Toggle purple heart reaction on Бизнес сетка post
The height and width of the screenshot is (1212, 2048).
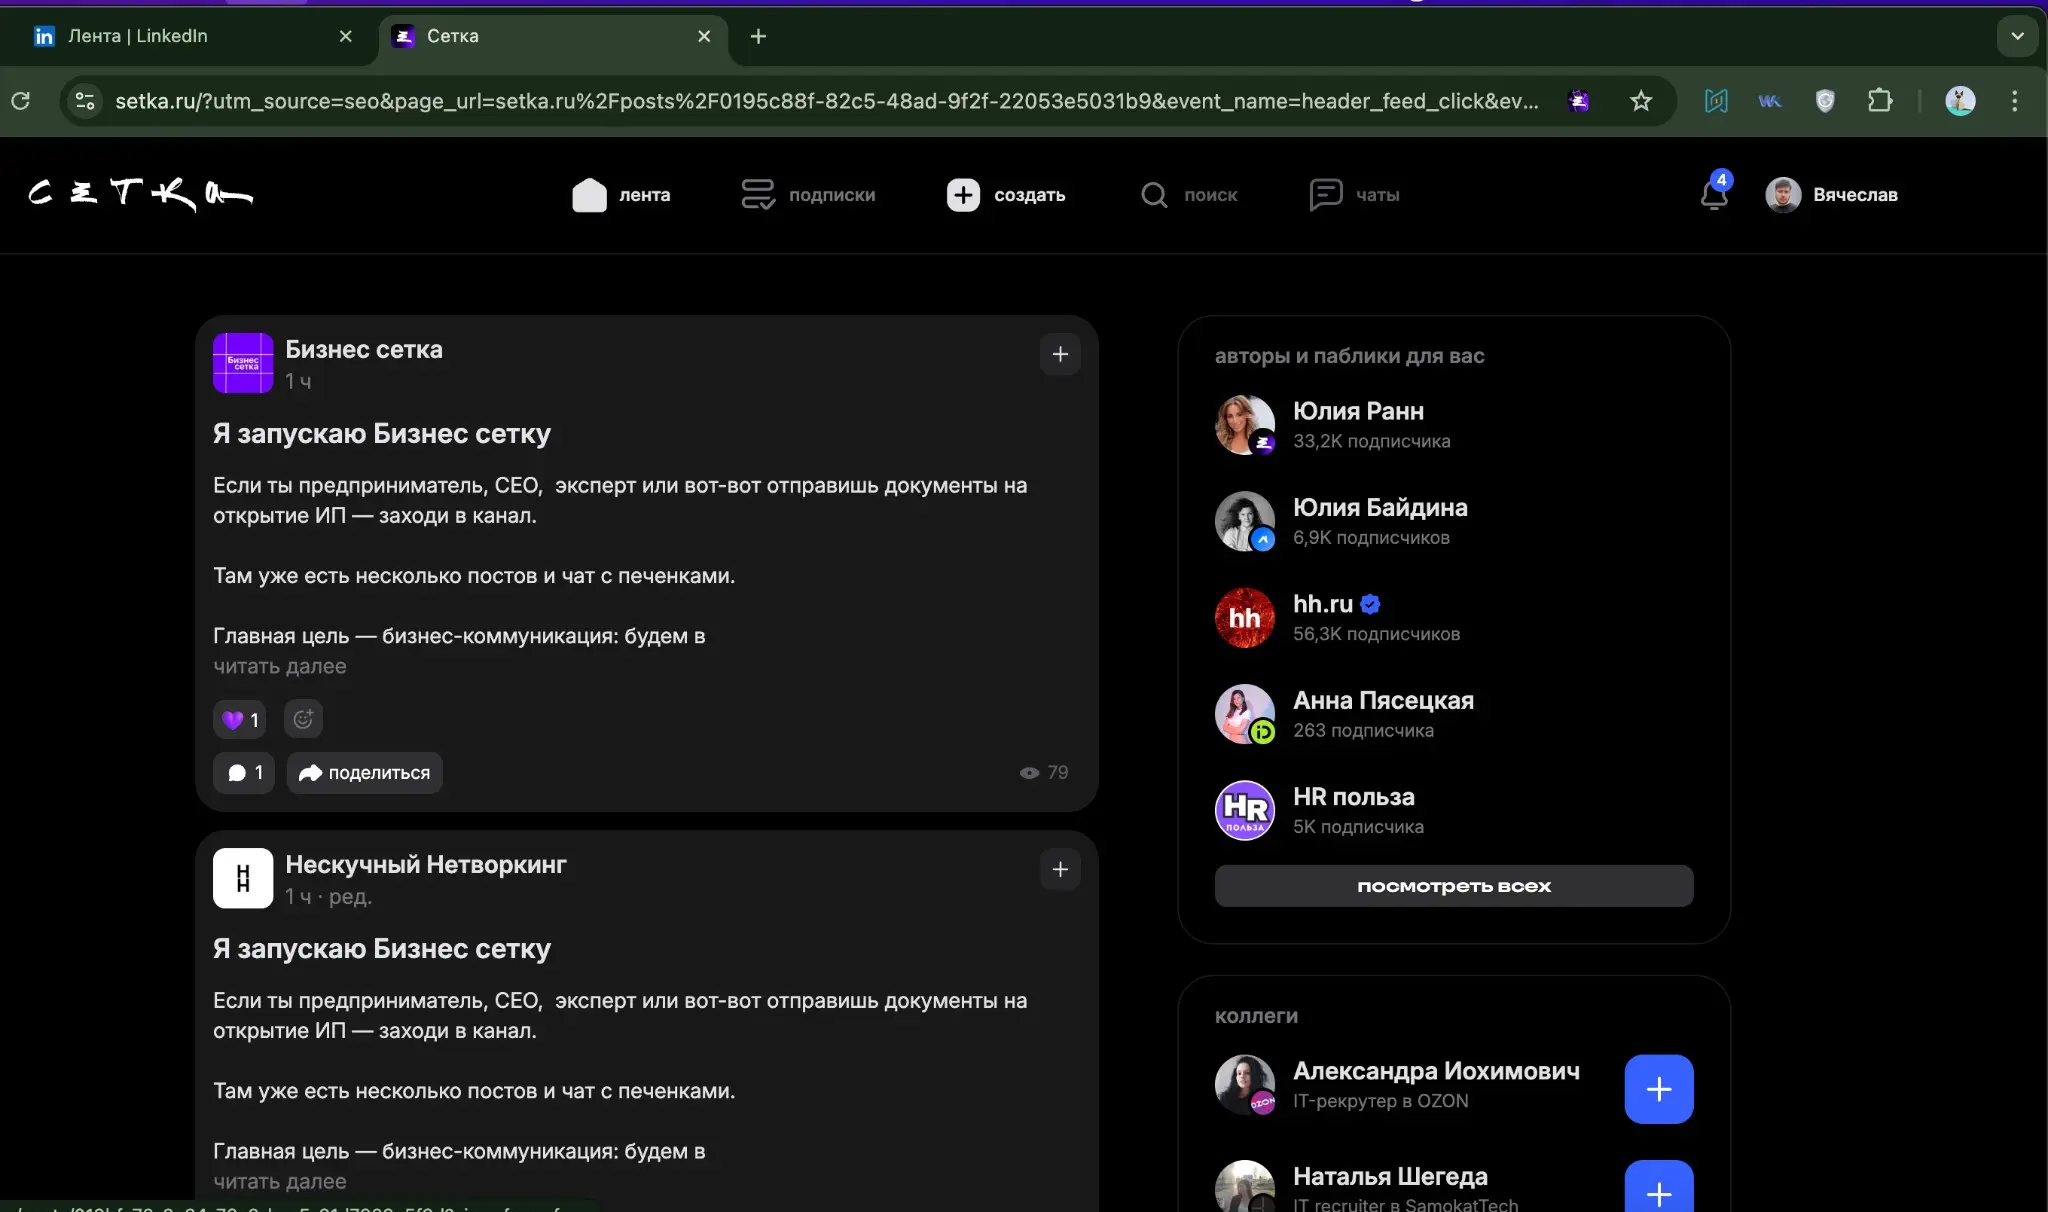click(240, 719)
